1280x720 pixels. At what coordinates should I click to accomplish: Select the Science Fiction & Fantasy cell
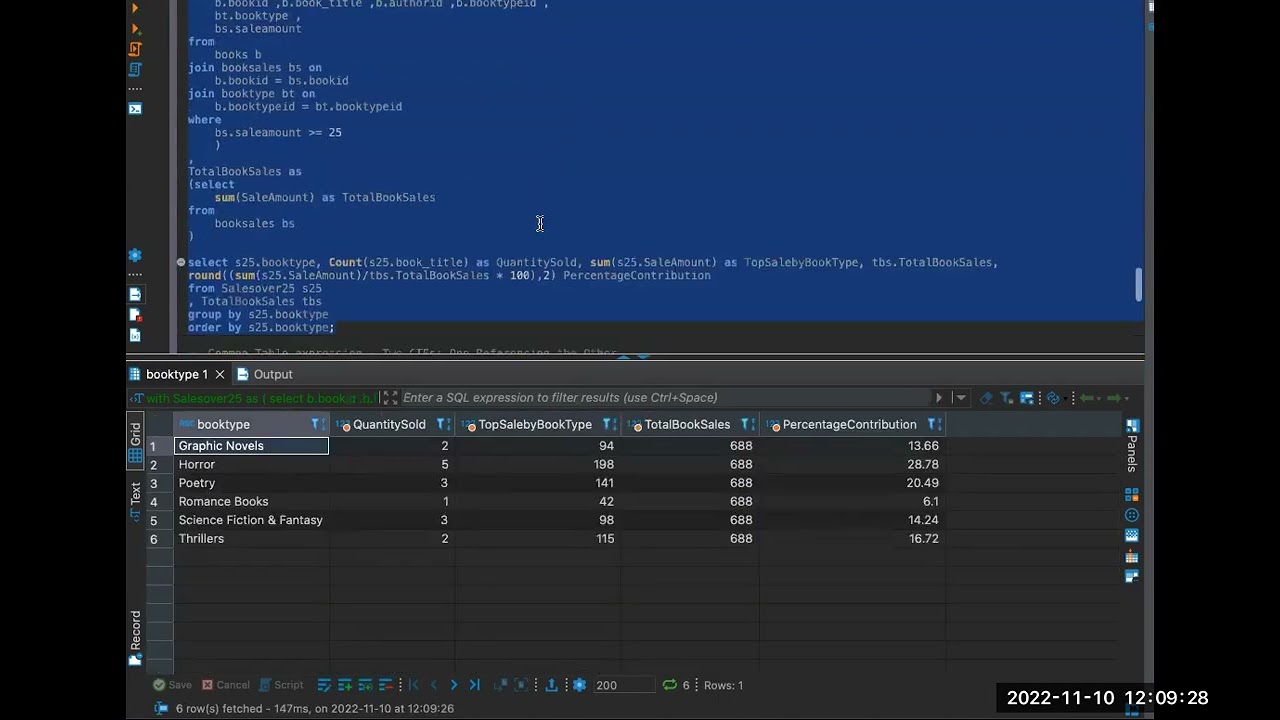[251, 520]
